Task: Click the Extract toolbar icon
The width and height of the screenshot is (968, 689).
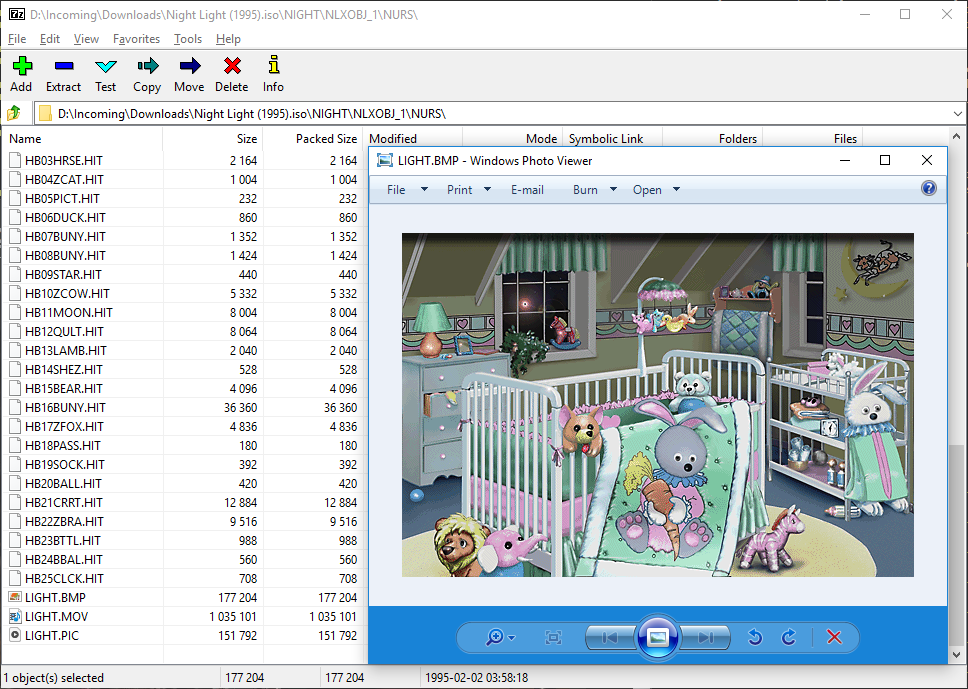Action: click(x=64, y=65)
